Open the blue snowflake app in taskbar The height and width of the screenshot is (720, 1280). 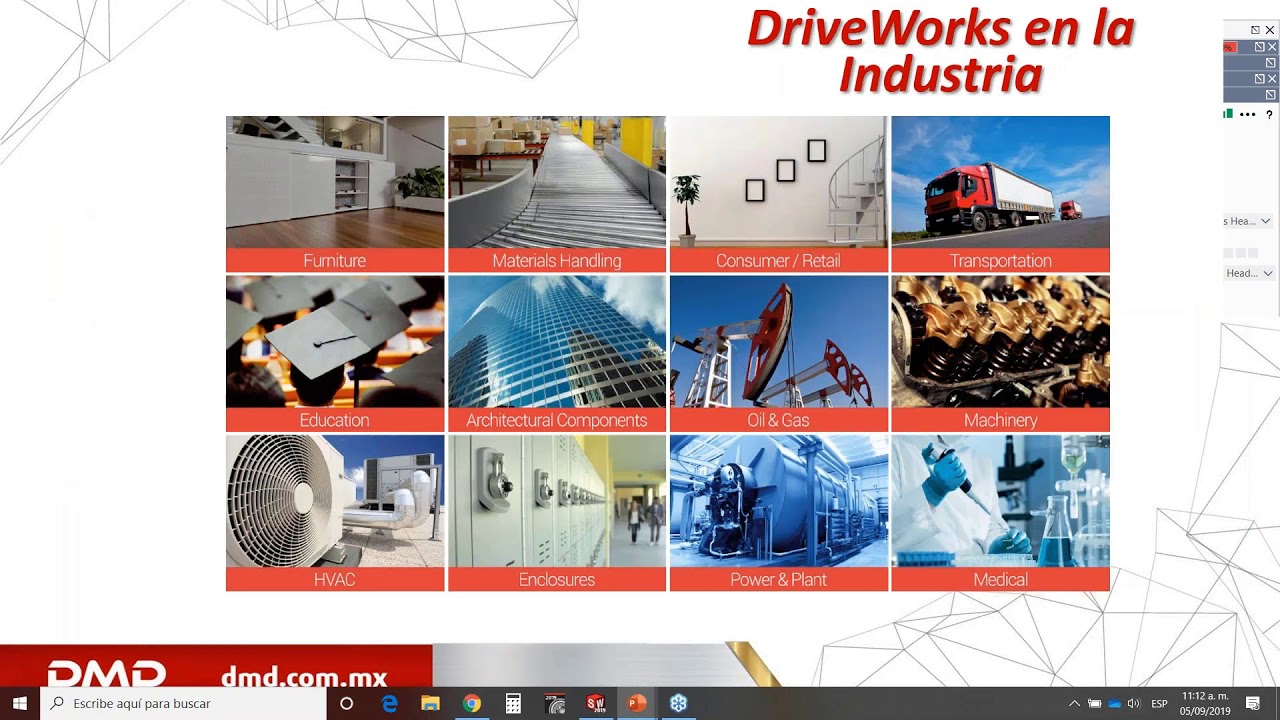(x=678, y=703)
